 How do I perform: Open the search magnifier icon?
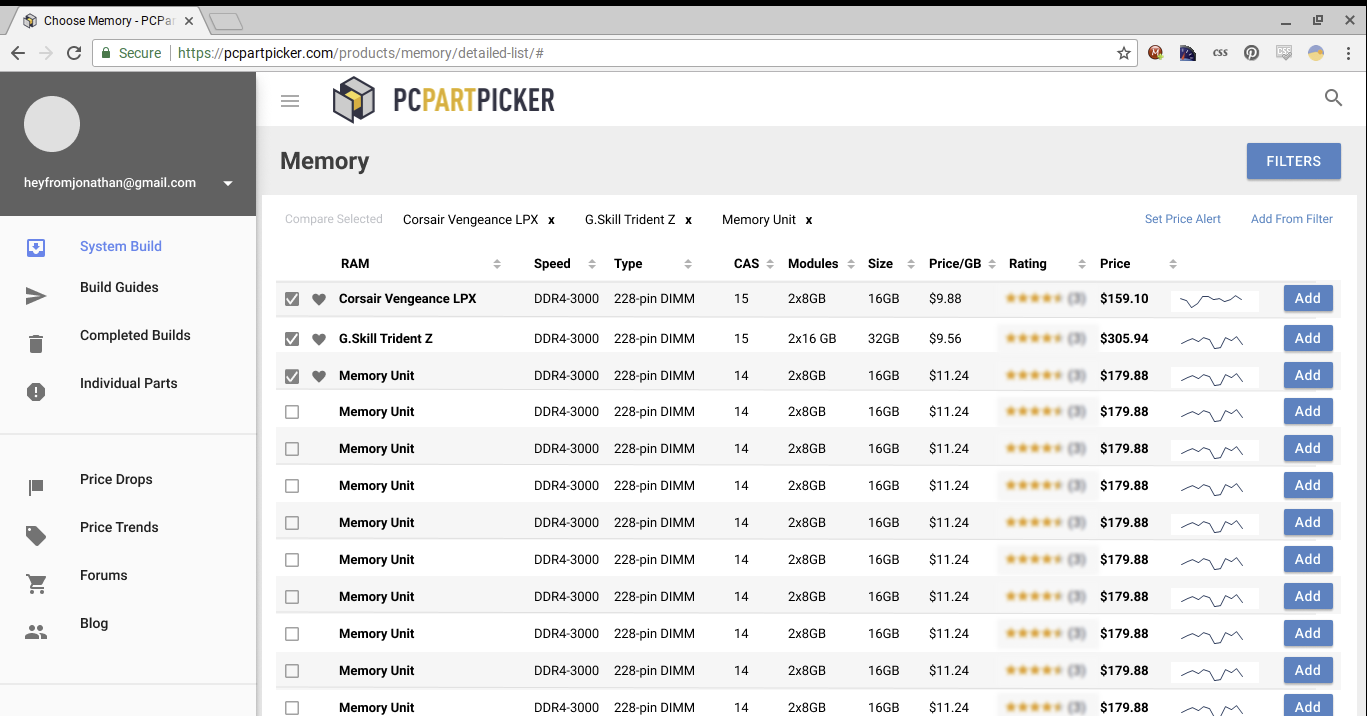pyautogui.click(x=1333, y=98)
